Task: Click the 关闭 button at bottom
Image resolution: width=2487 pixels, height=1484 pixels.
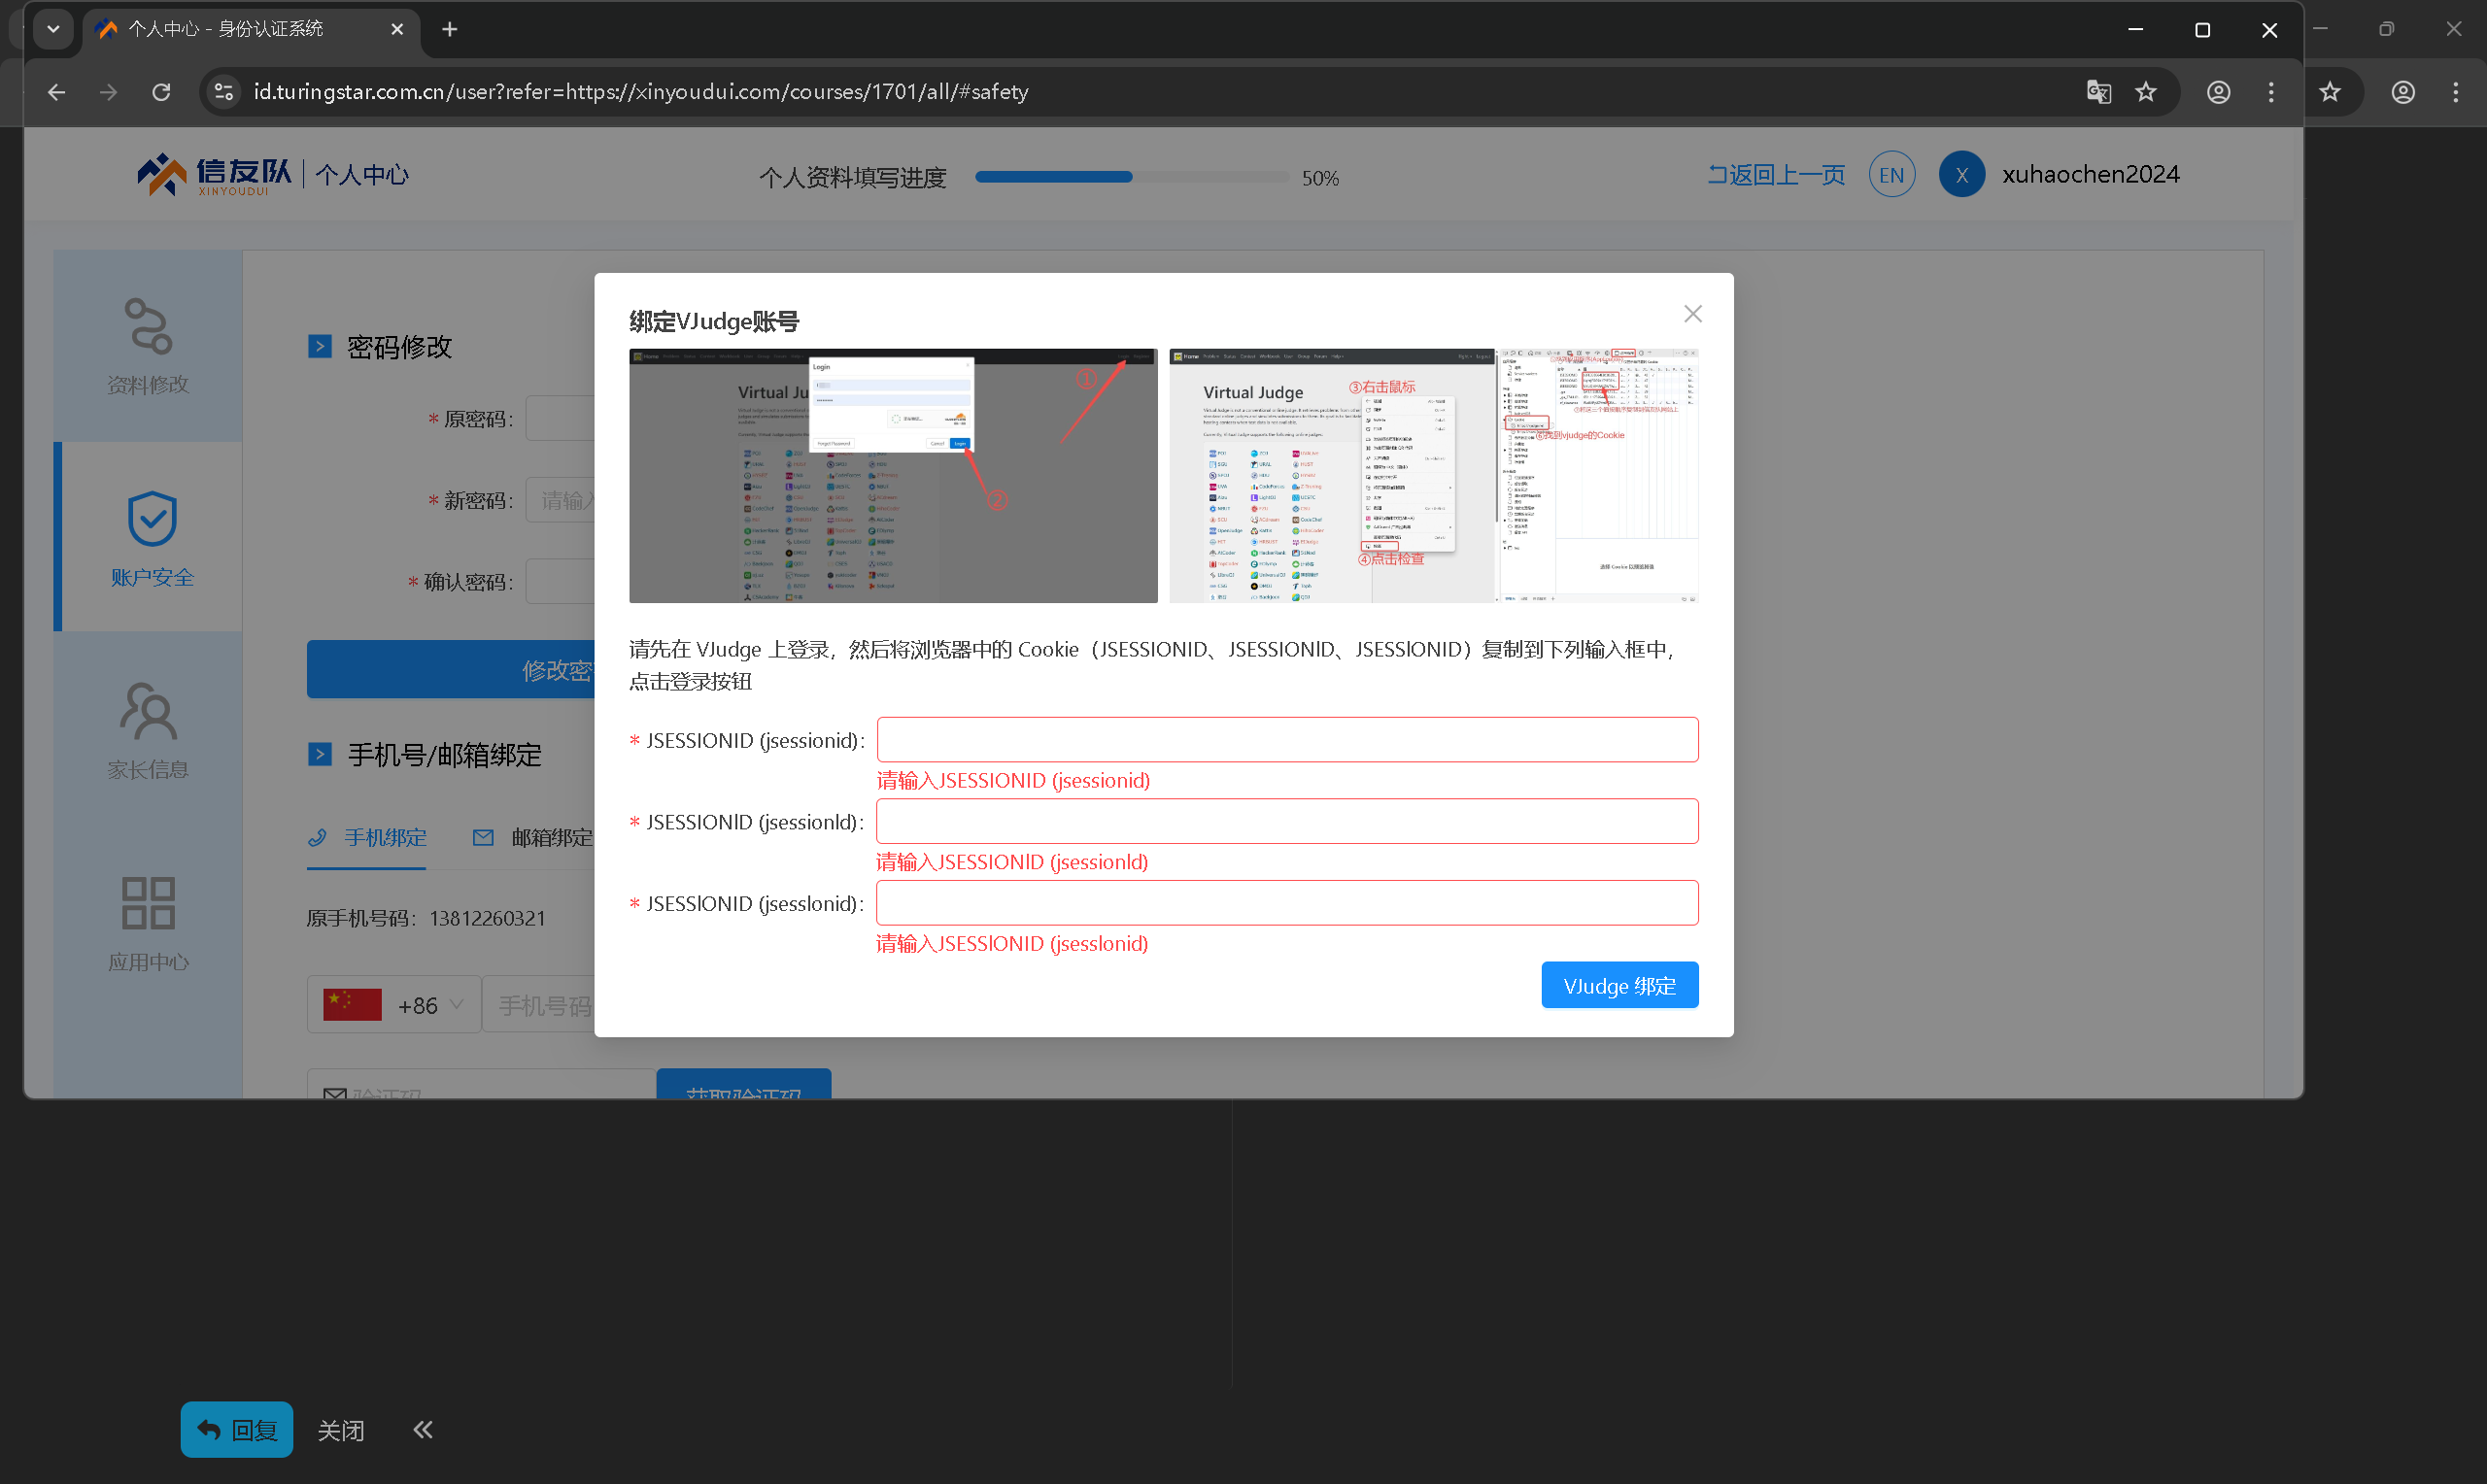Action: [x=341, y=1430]
